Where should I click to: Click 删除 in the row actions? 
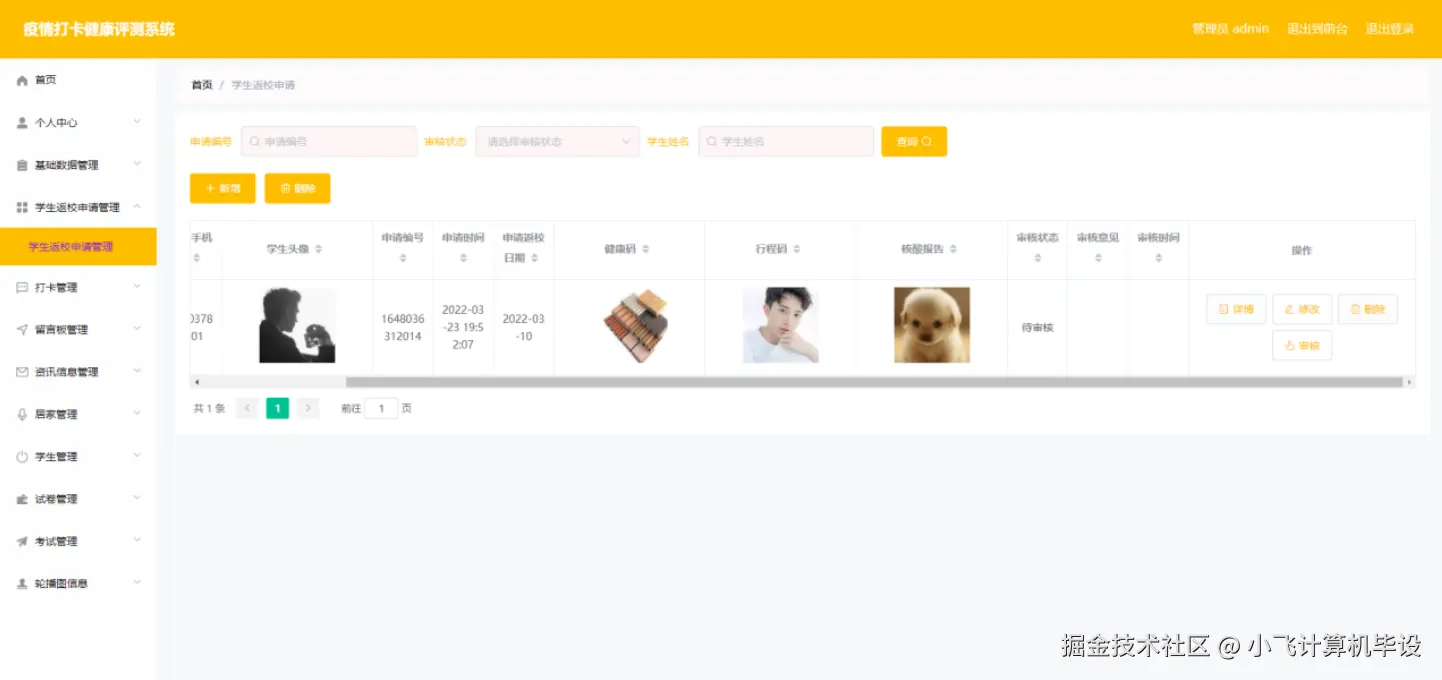1367,309
